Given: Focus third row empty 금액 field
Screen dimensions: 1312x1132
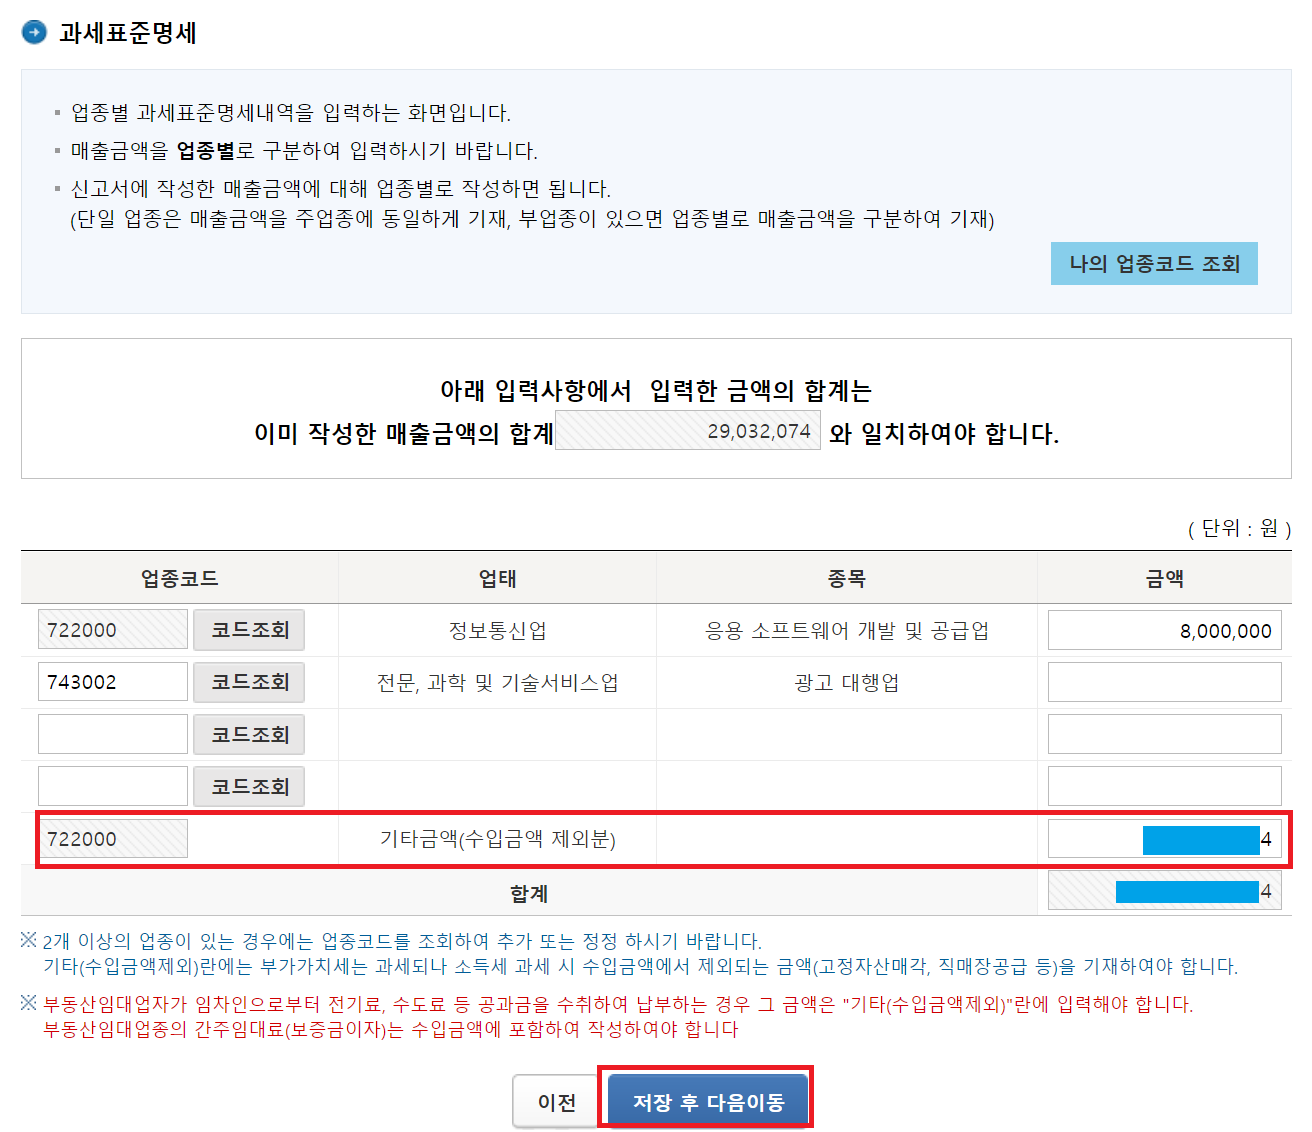Looking at the screenshot, I should click(x=1165, y=734).
